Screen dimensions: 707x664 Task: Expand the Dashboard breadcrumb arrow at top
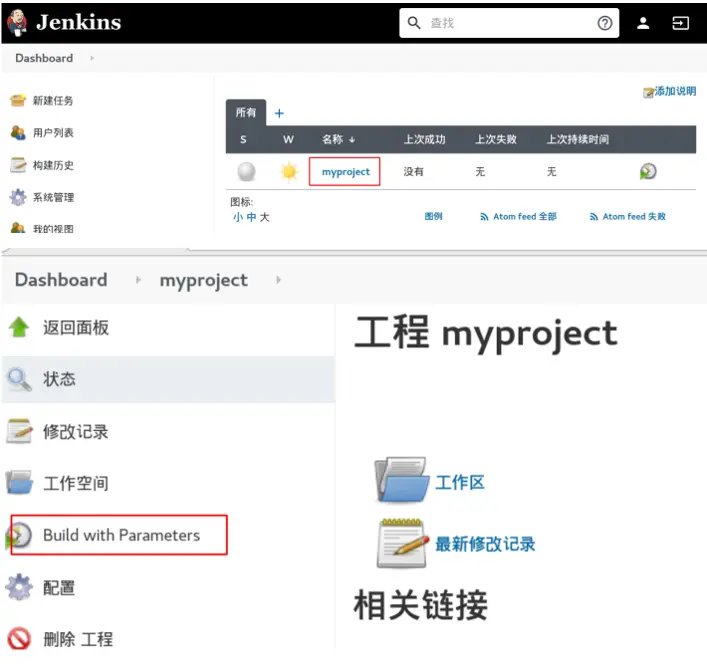[x=92, y=58]
